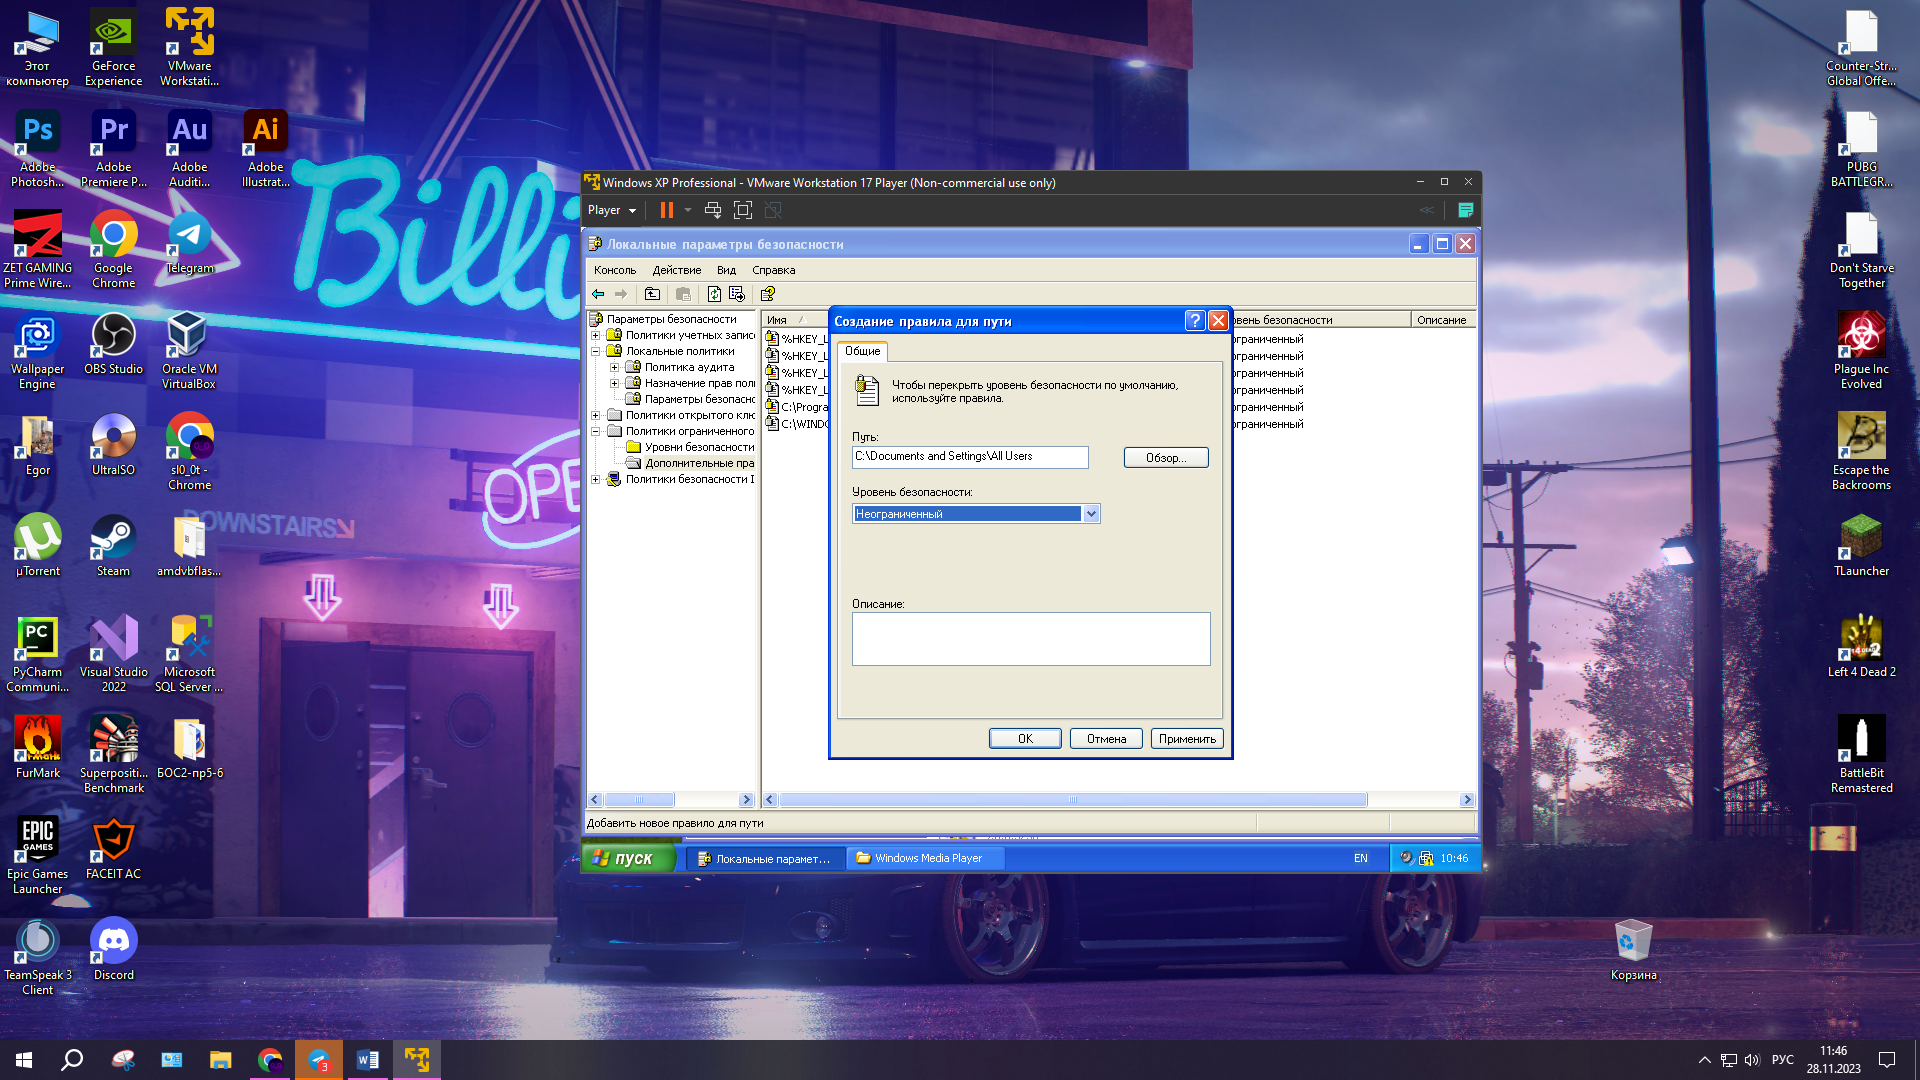Select the C:\WINDO... rule row
Viewport: 1920px width, 1080px height.
797,424
